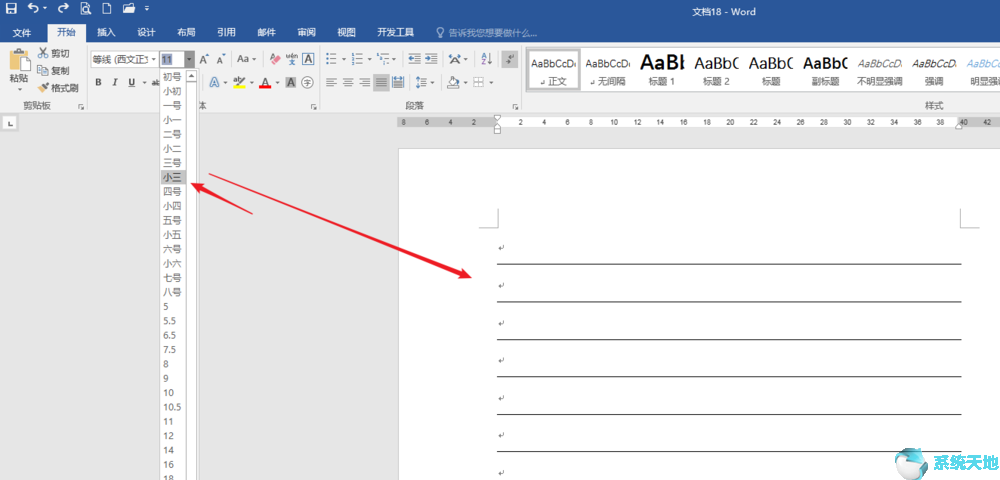The image size is (1000, 480).
Task: Switch to the 设计 (Design) tab
Action: coord(146,33)
